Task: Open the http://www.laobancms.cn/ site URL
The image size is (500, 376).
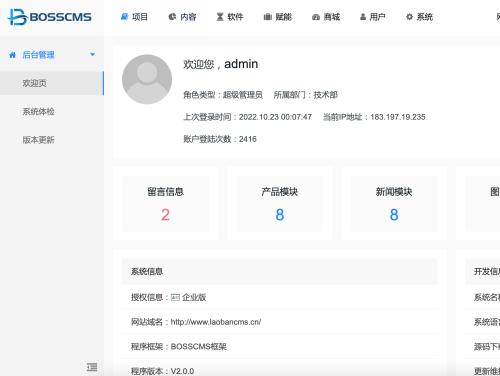Action: [216, 322]
